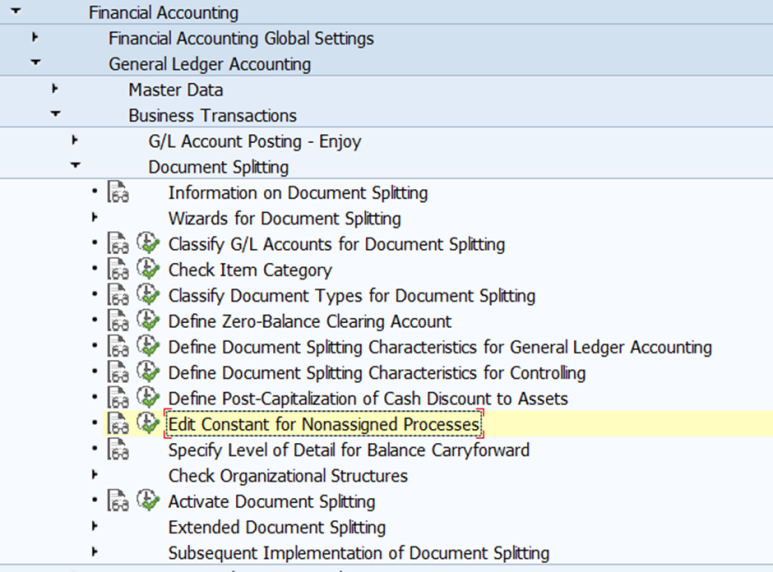Viewport: 773px width, 572px height.
Task: Execute activity icon for Define Zero-Balance Clearing Account
Action: pos(148,321)
